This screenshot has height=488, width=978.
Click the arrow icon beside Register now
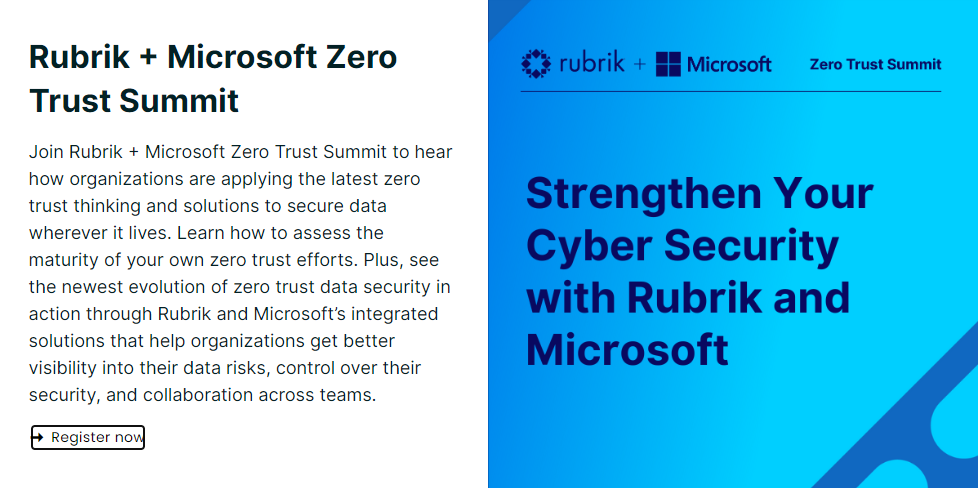[x=38, y=437]
